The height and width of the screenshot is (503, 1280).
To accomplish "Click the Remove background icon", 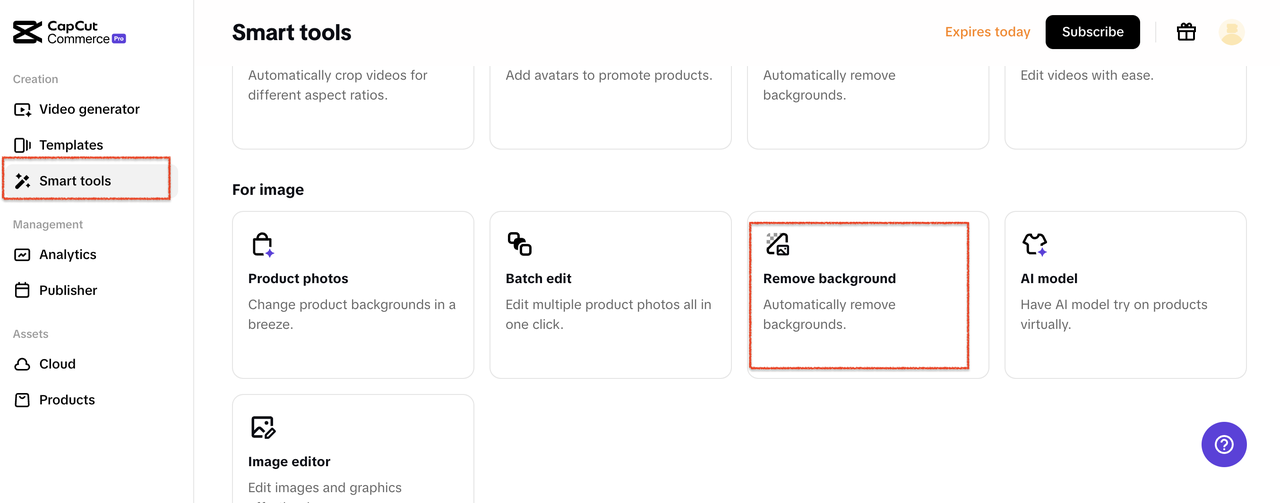I will coord(777,244).
